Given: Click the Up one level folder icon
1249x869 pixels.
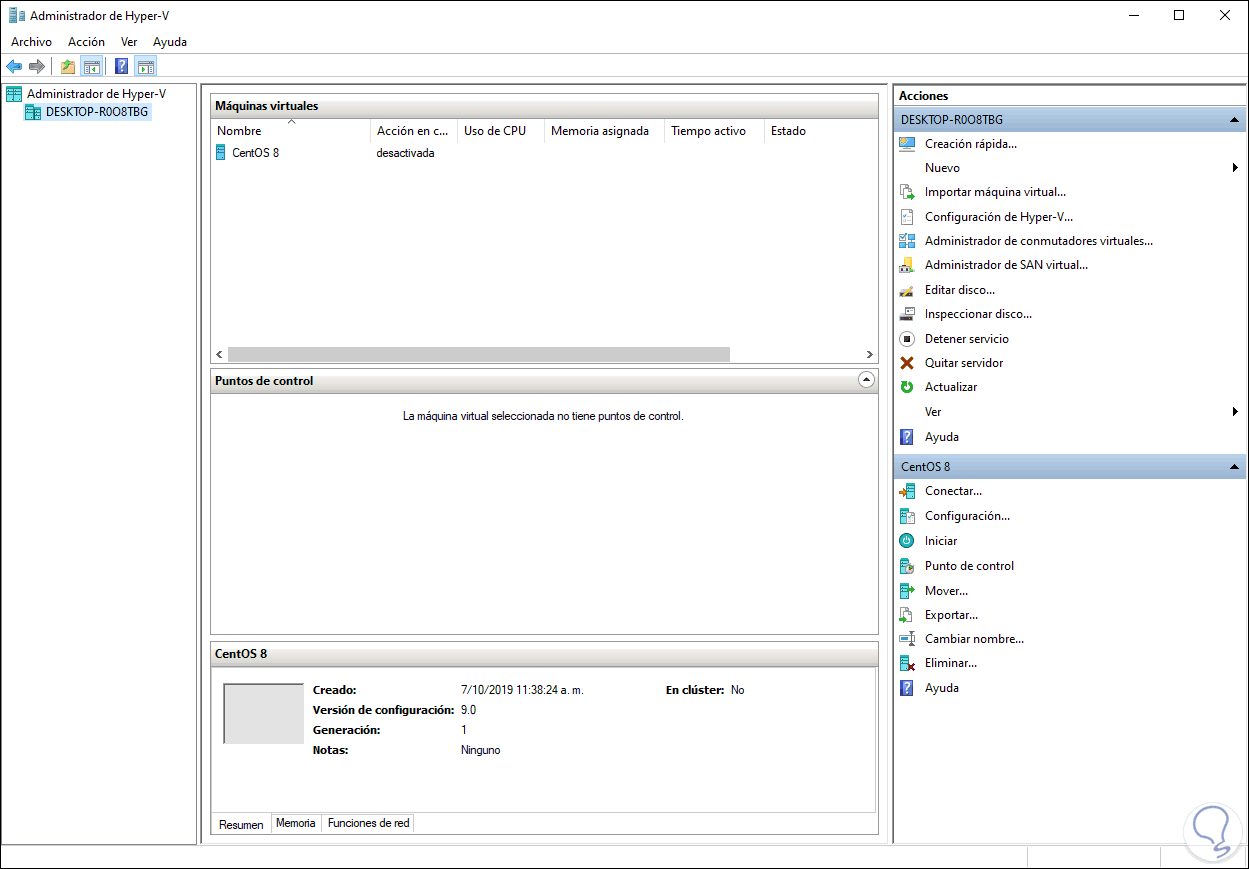Looking at the screenshot, I should [x=68, y=67].
